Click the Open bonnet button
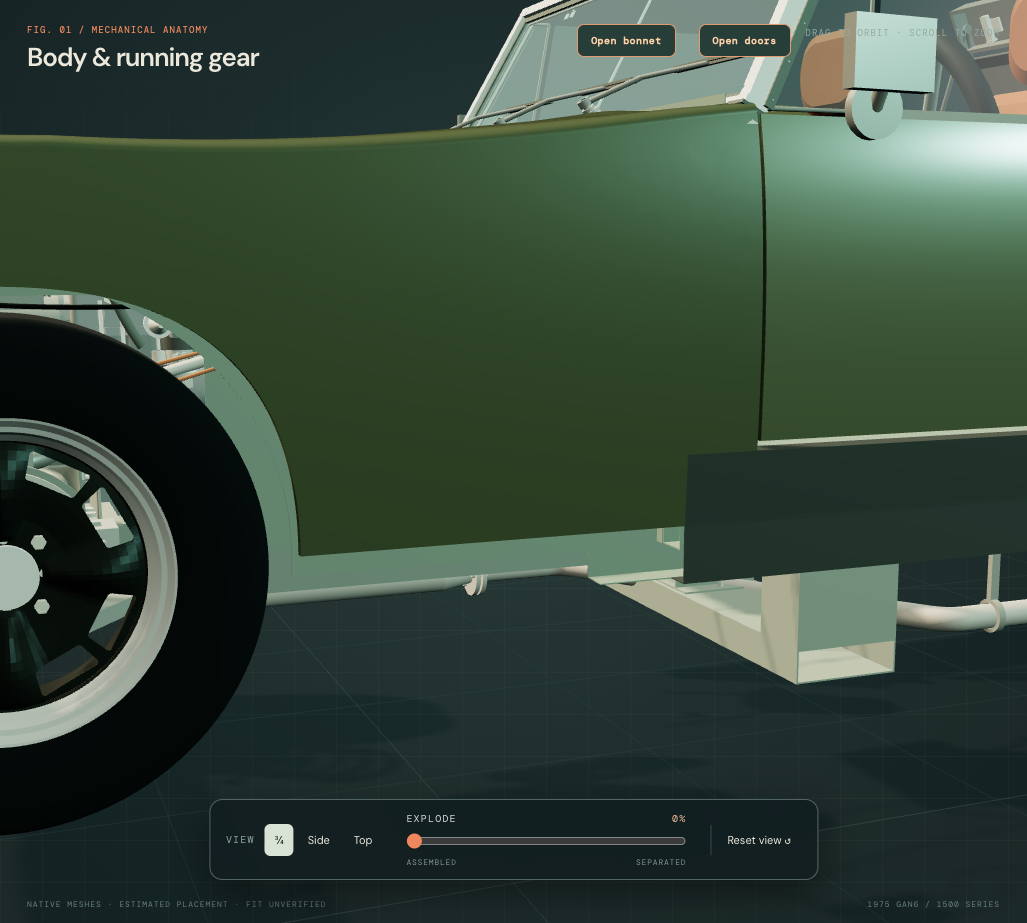This screenshot has width=1027, height=923. click(626, 41)
